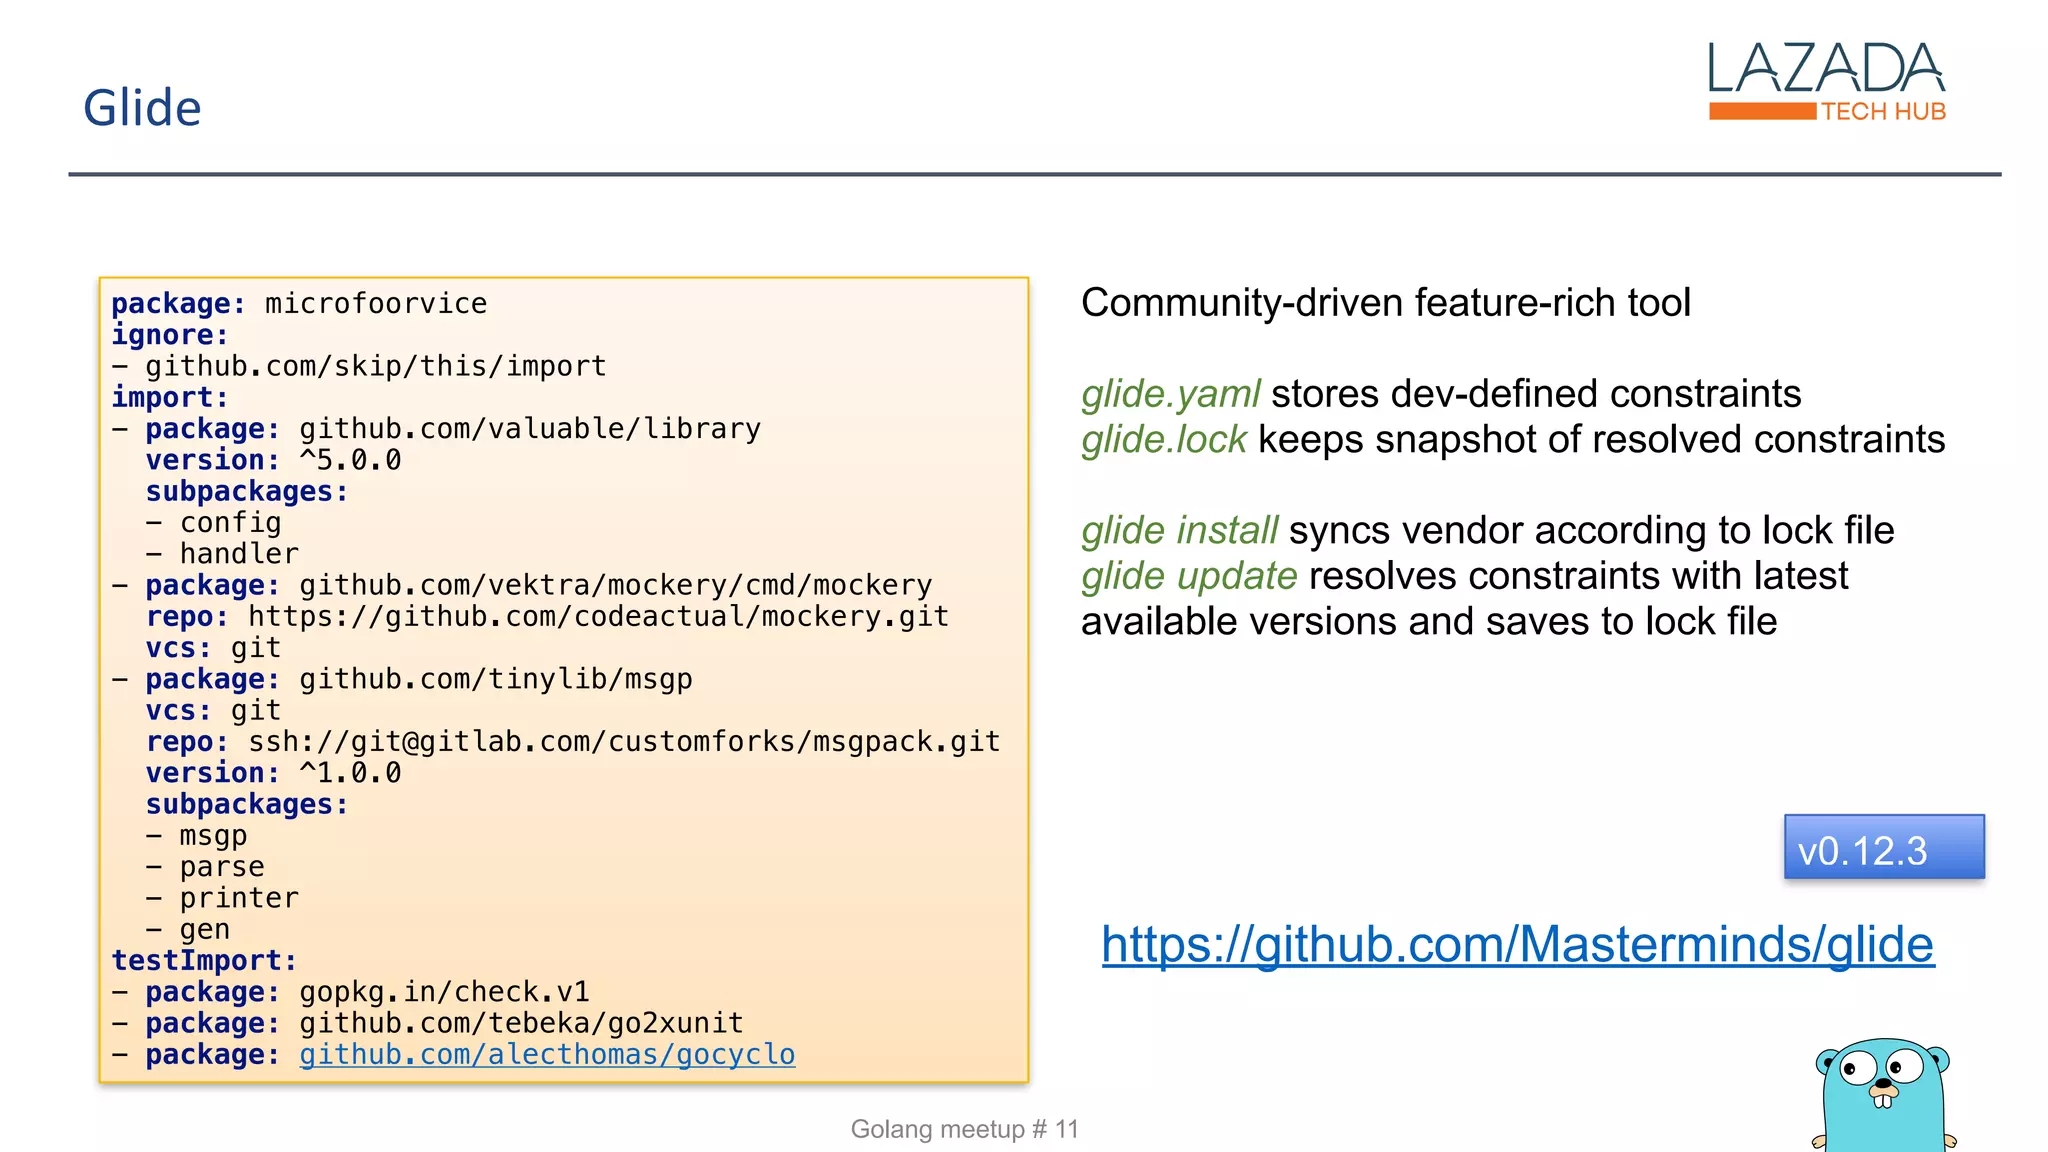Click the TECH HUB orange text
The image size is (2048, 1152).
pos(1883,112)
